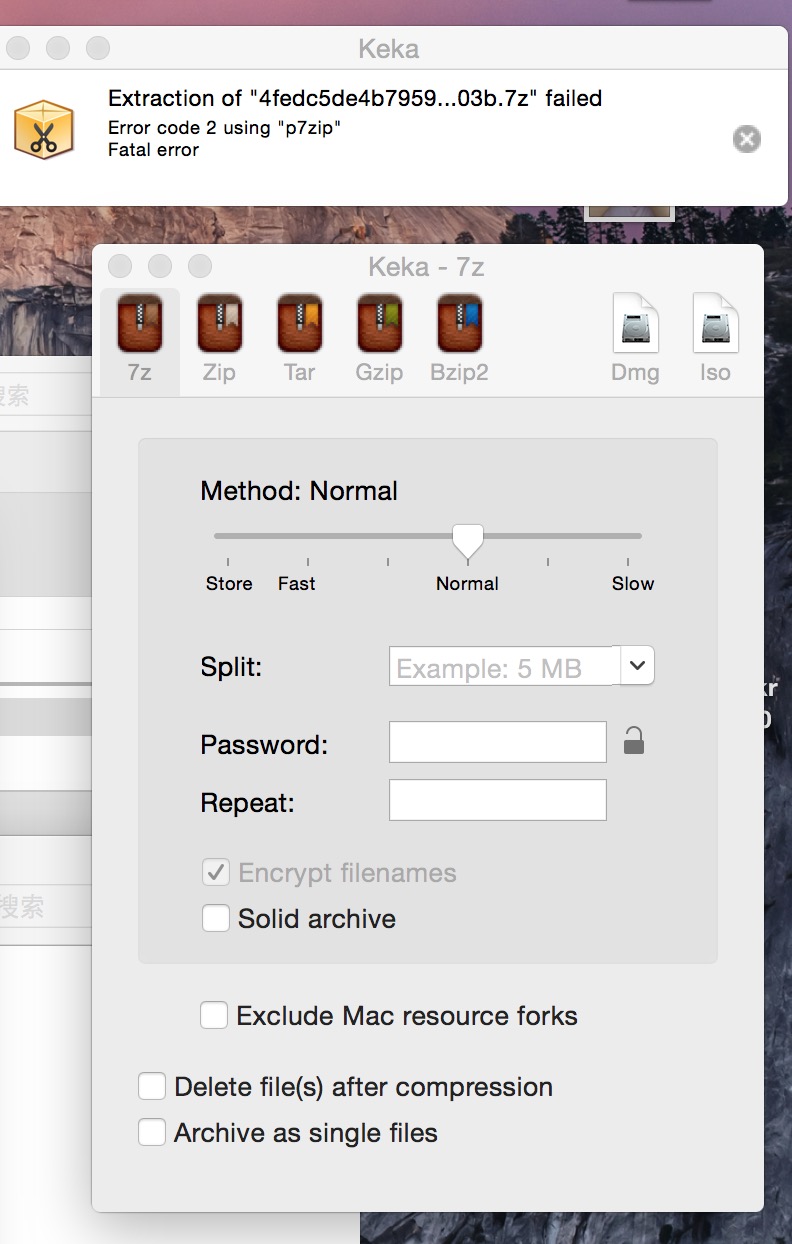Check Archive as single files
The height and width of the screenshot is (1244, 792).
(x=152, y=1133)
